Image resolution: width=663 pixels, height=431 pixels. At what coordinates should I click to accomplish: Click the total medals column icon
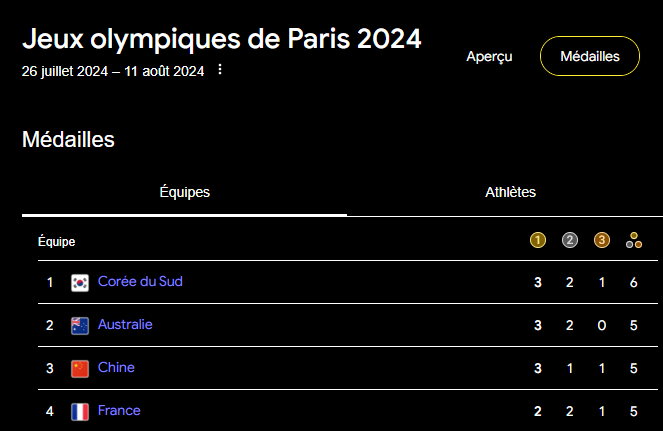pyautogui.click(x=633, y=240)
